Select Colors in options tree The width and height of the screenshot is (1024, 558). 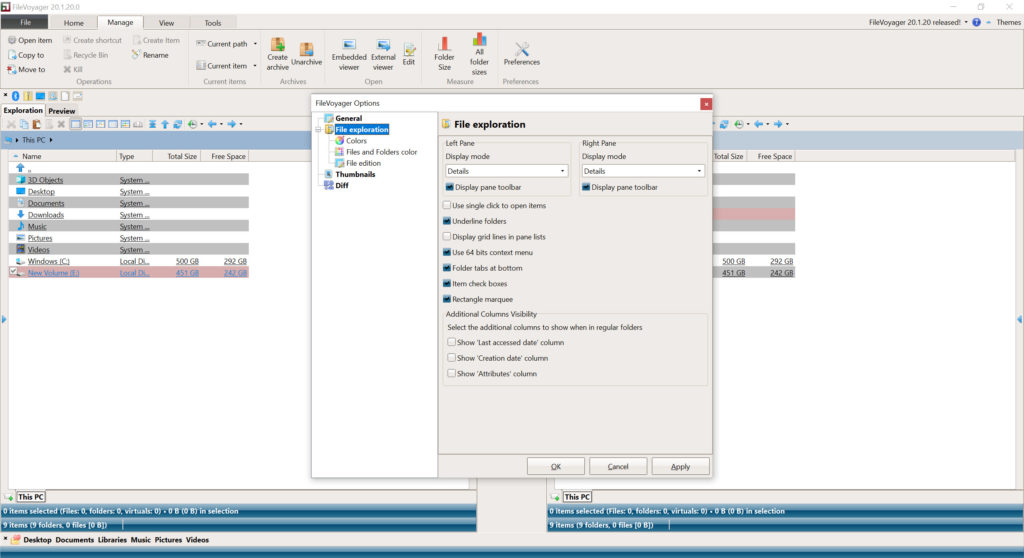(356, 140)
